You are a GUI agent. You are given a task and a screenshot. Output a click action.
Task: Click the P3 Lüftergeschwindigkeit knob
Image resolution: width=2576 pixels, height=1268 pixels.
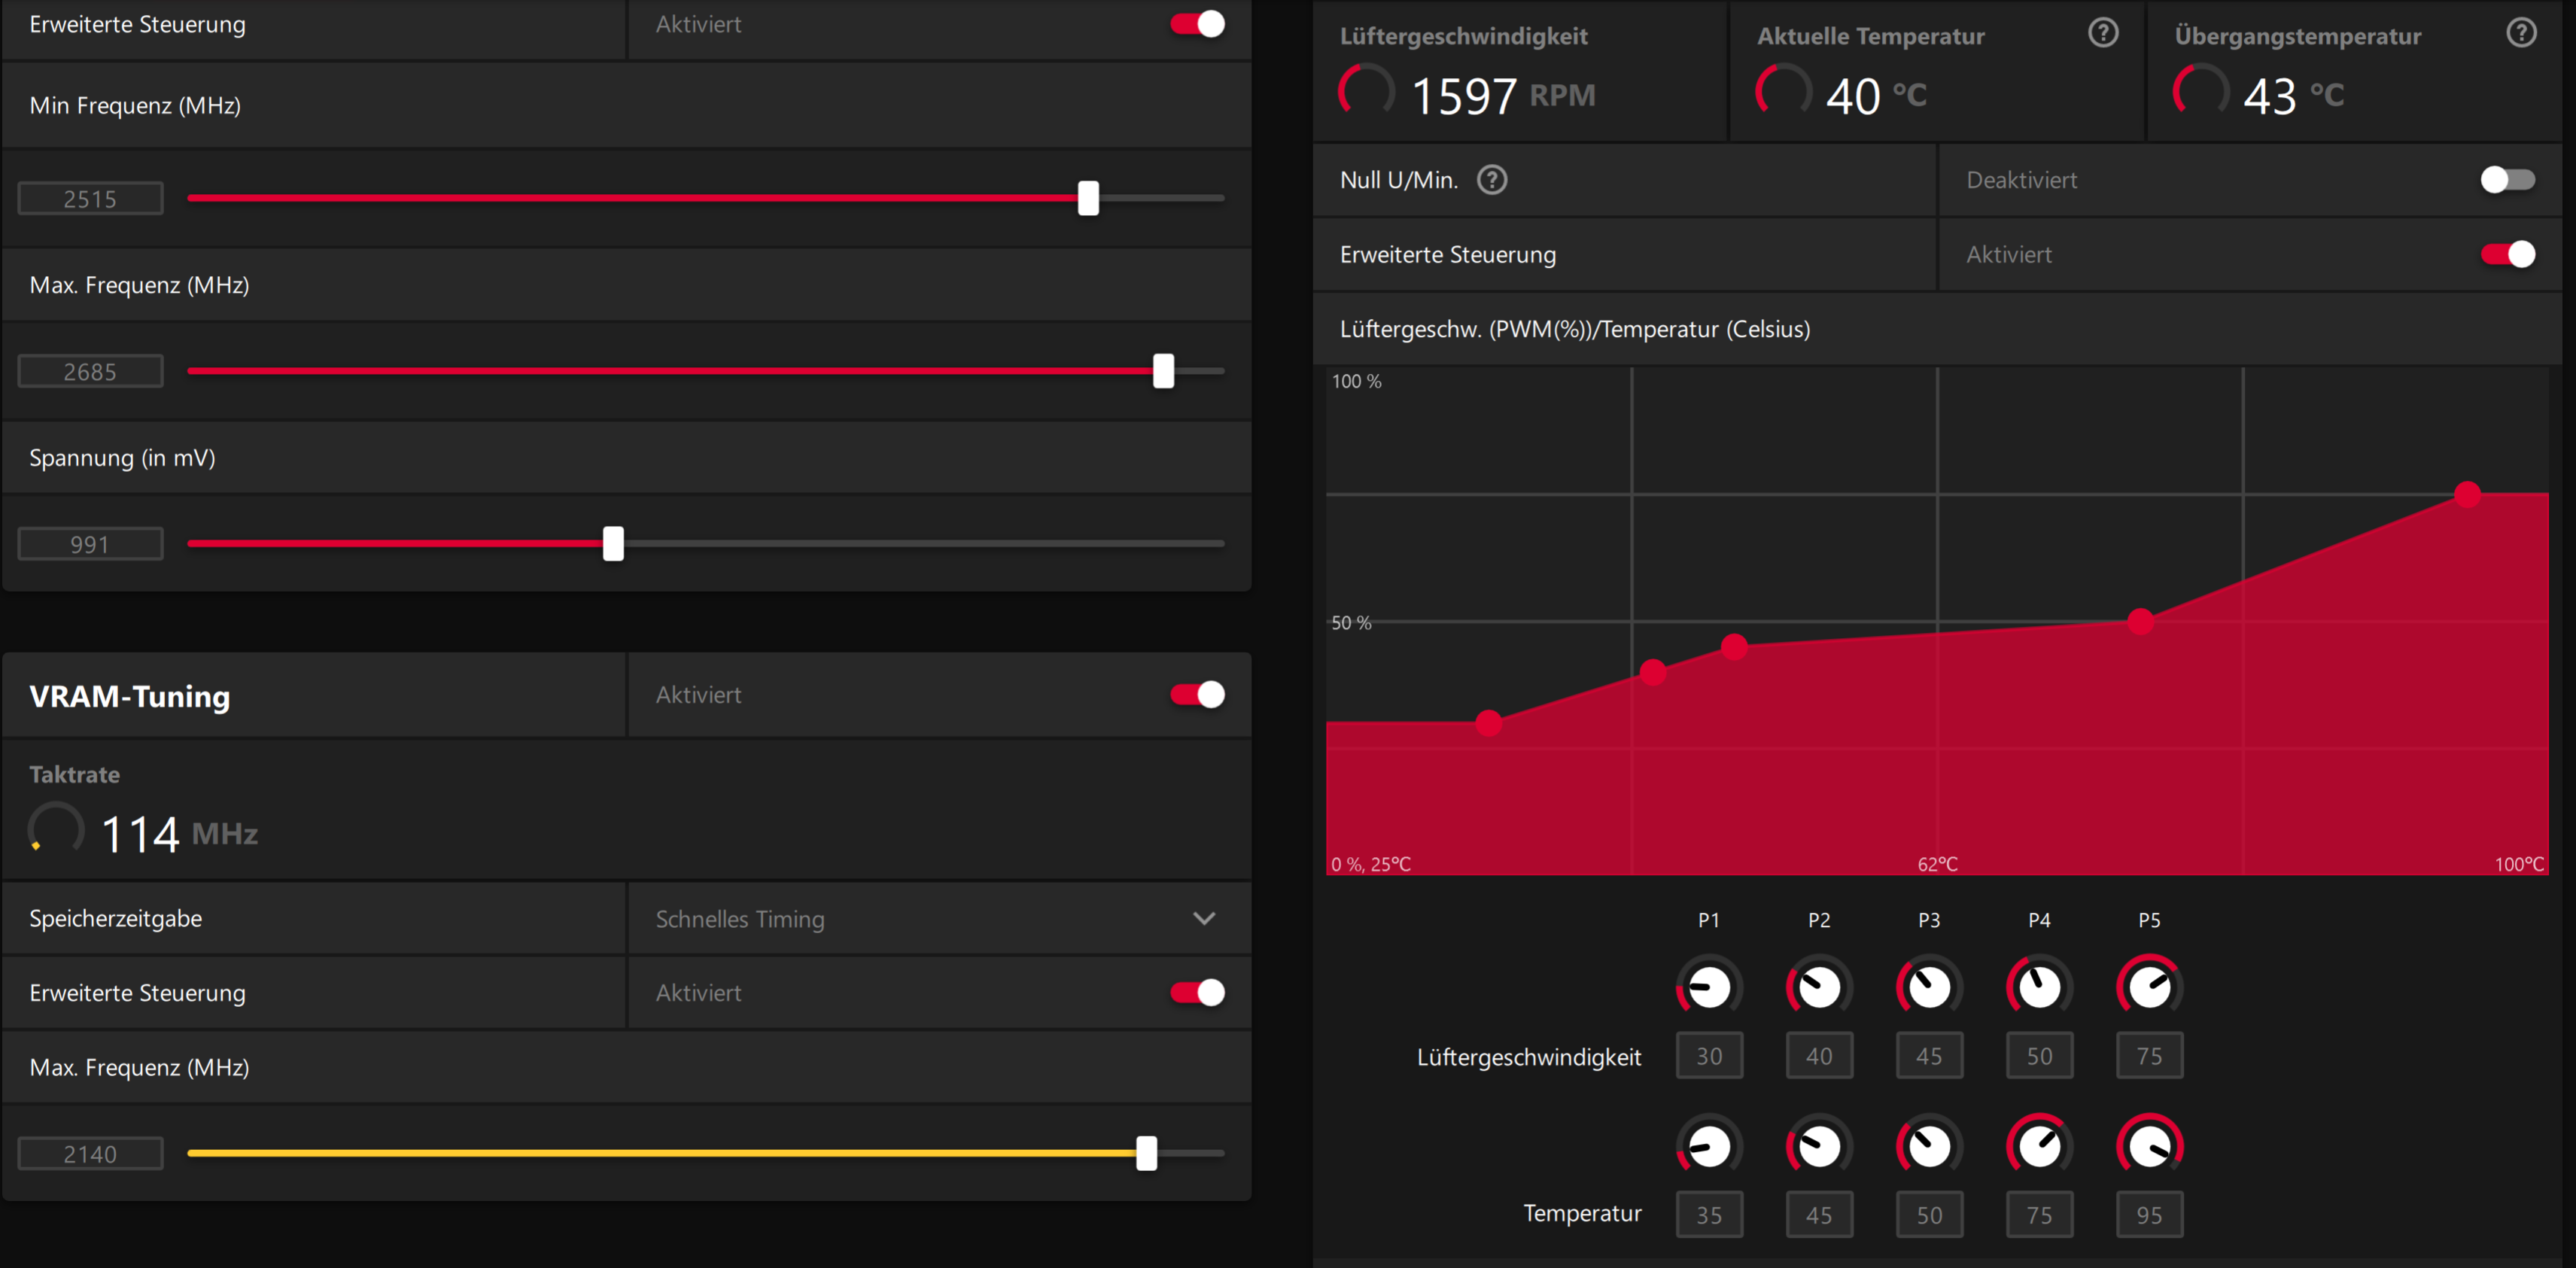pyautogui.click(x=1929, y=988)
